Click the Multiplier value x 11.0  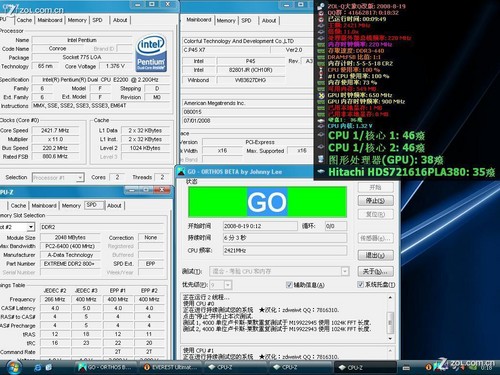[x=55, y=139]
